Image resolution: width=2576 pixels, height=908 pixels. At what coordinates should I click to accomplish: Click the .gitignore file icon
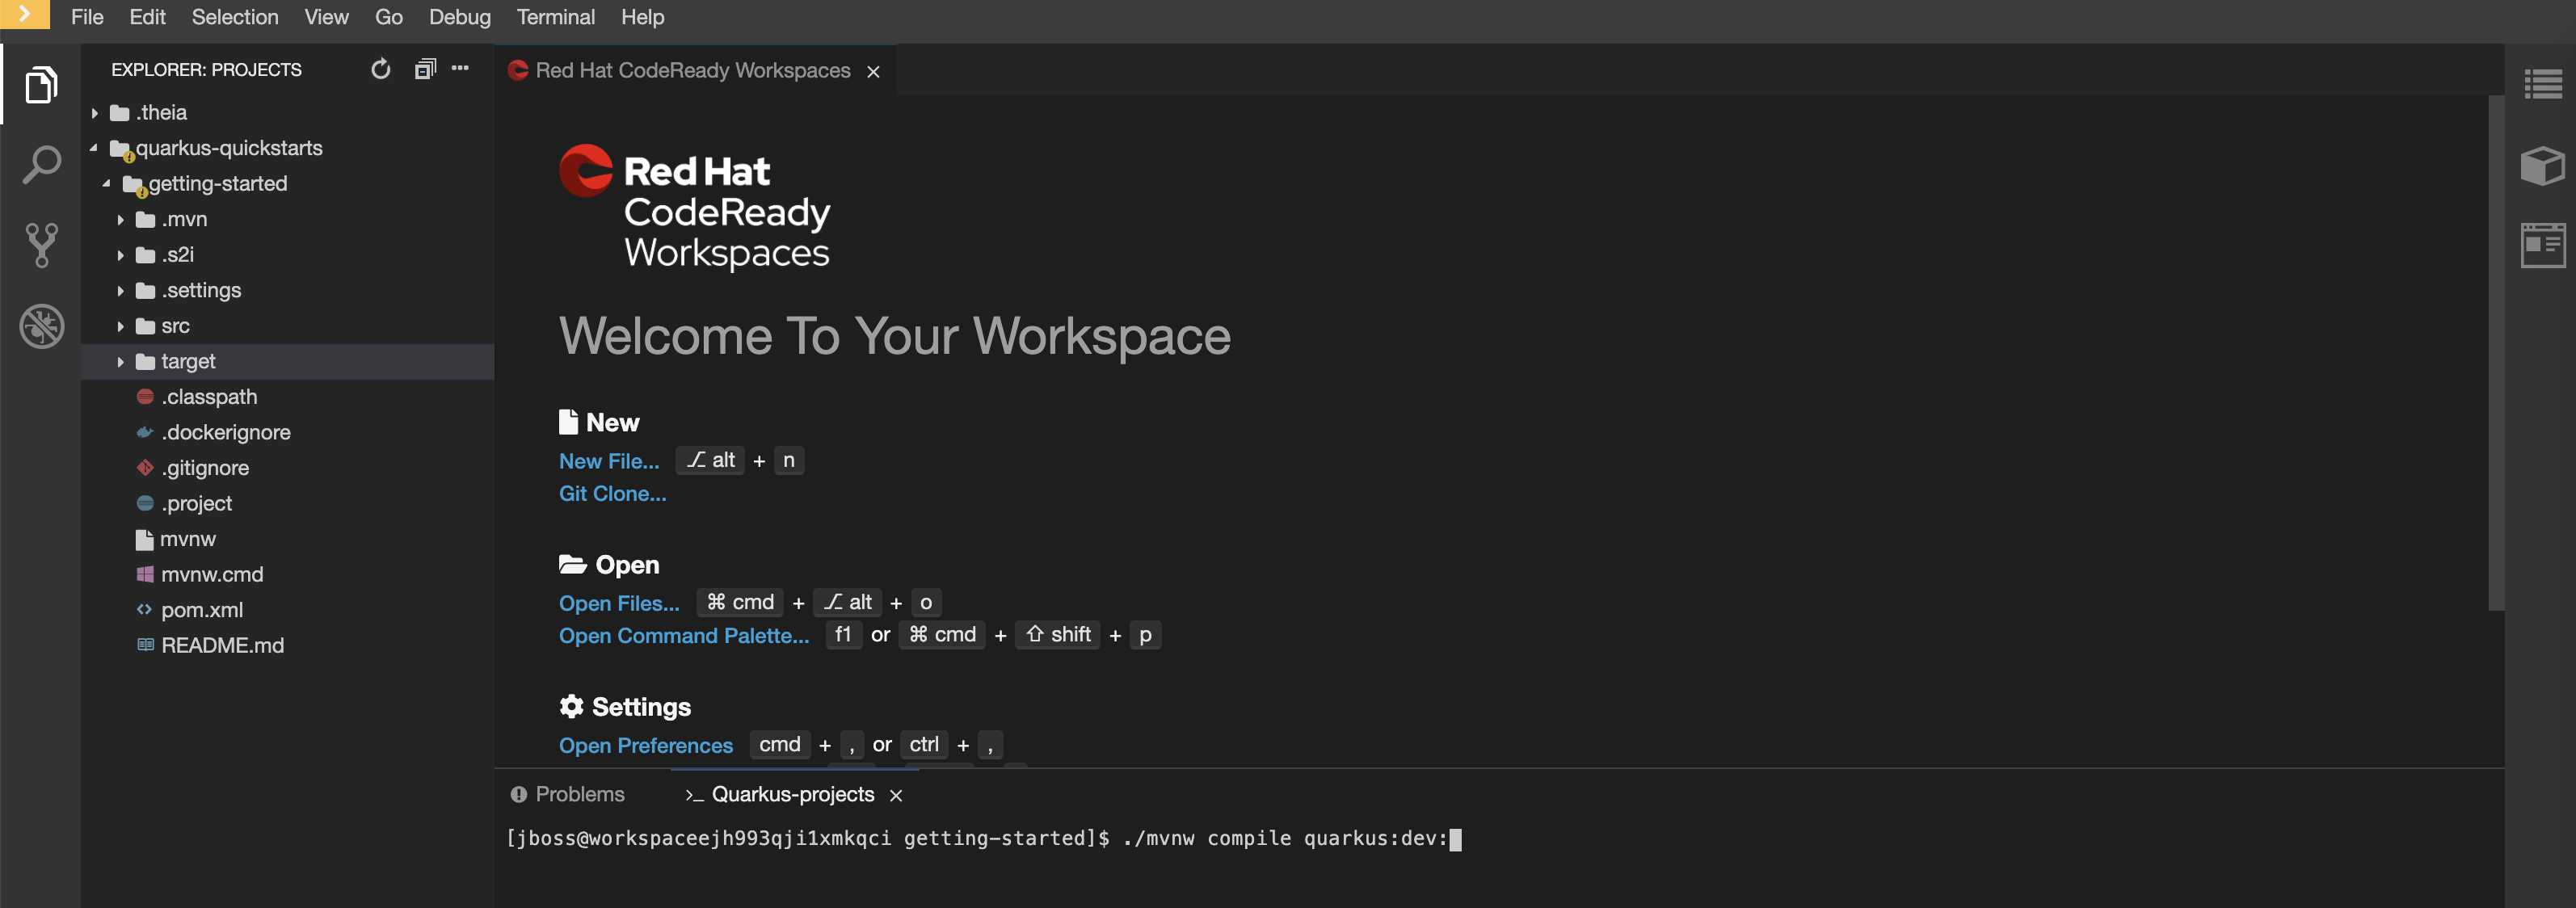coord(145,468)
